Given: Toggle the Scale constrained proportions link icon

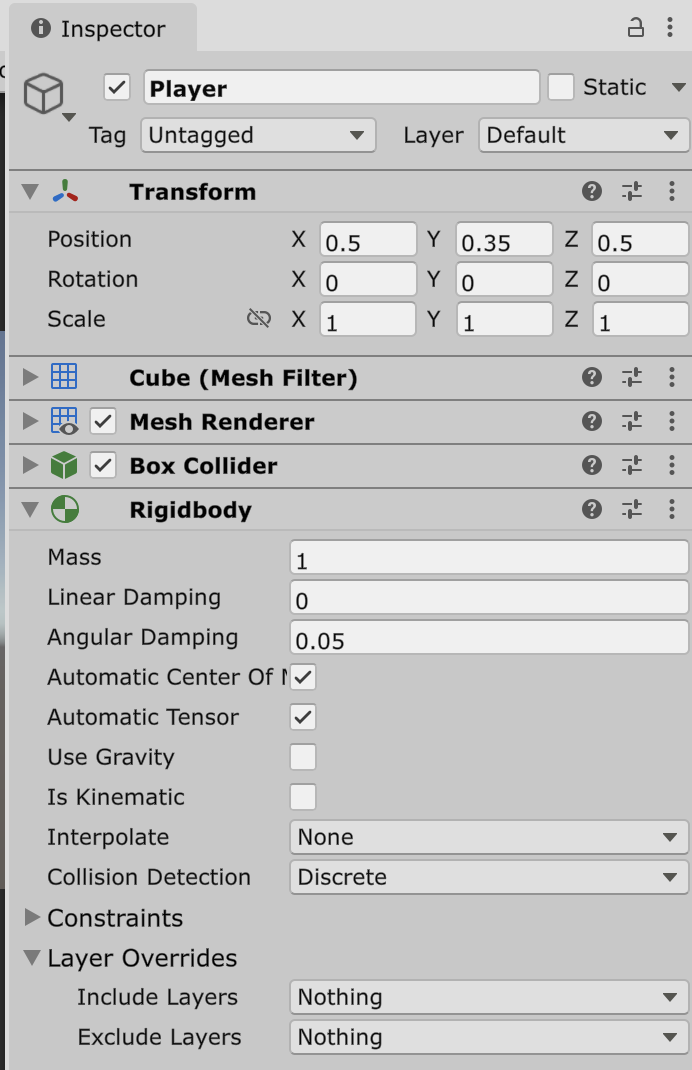Looking at the screenshot, I should point(259,319).
